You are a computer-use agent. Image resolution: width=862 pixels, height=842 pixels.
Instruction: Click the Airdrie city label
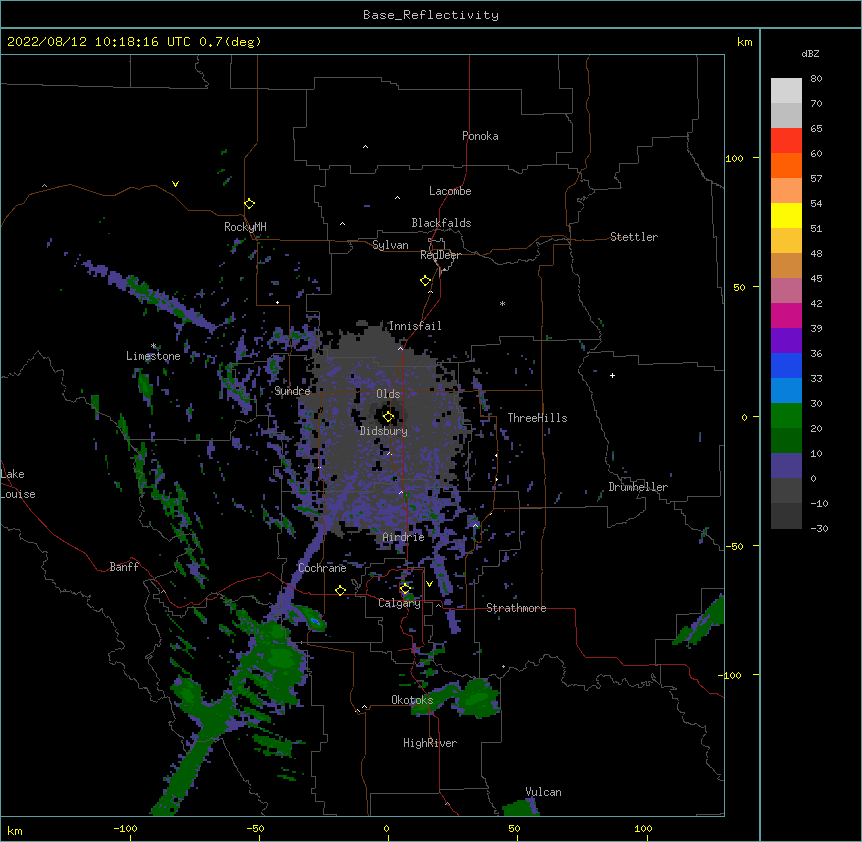pos(404,537)
